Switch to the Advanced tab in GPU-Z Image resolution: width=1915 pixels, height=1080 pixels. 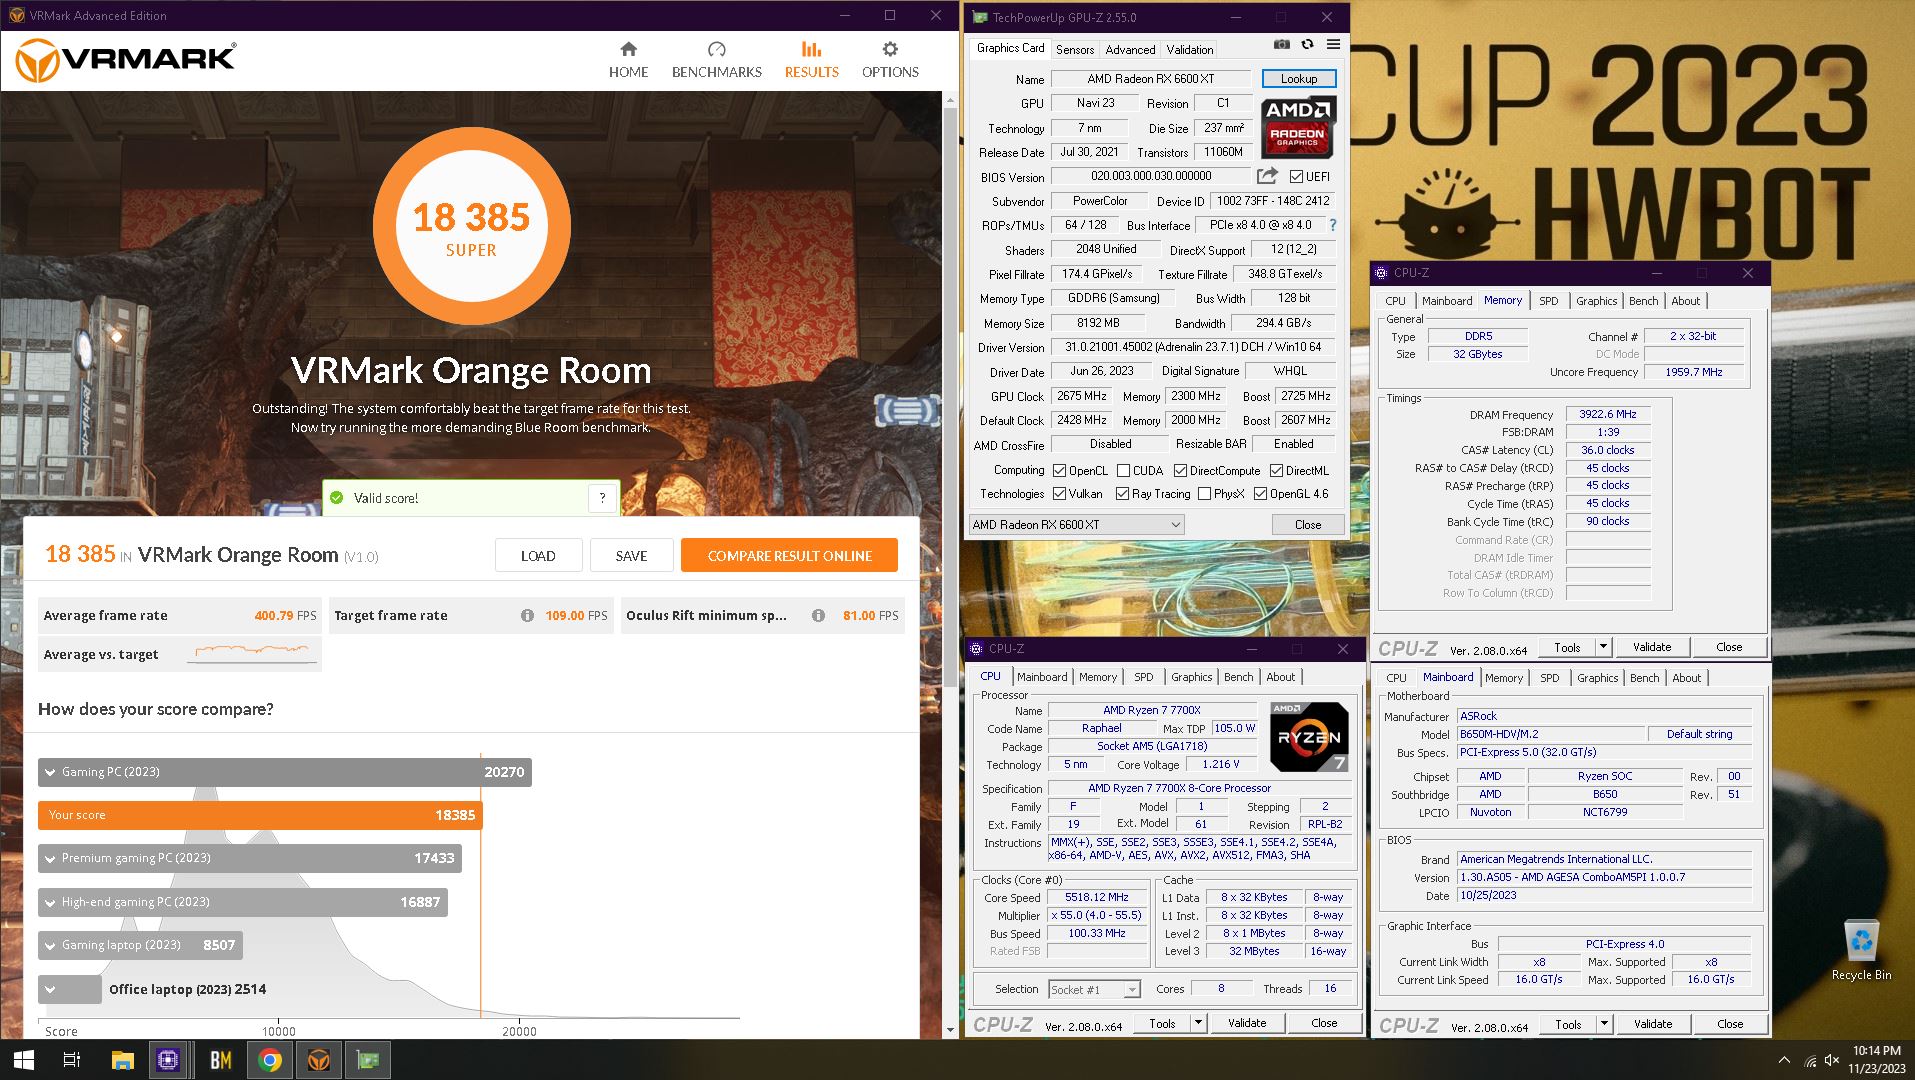pyautogui.click(x=1130, y=49)
